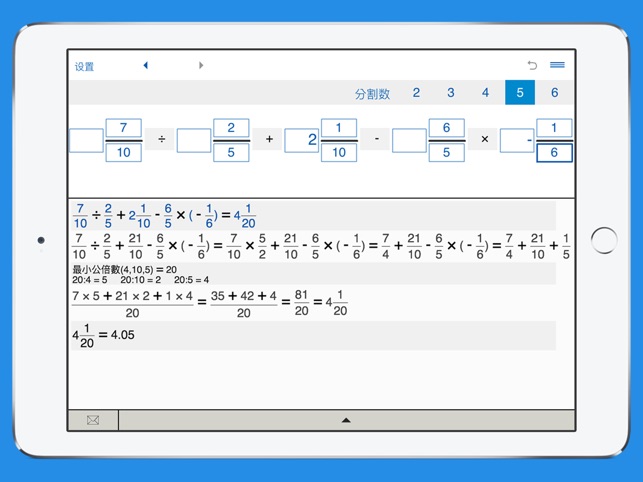Click the 分割数 label
This screenshot has width=643, height=482.
372,94
